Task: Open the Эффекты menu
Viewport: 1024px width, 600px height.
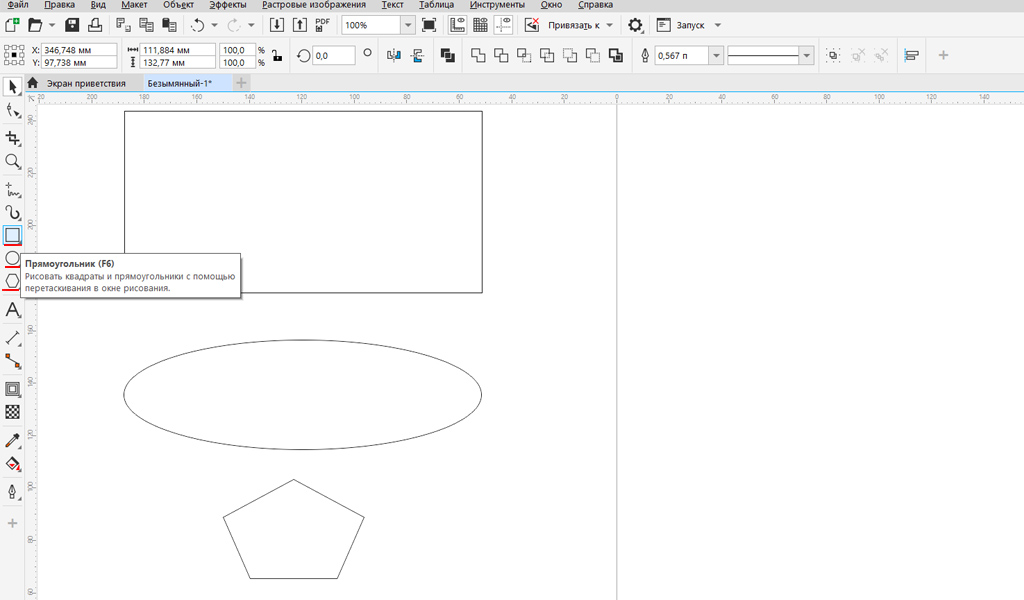Action: (227, 5)
